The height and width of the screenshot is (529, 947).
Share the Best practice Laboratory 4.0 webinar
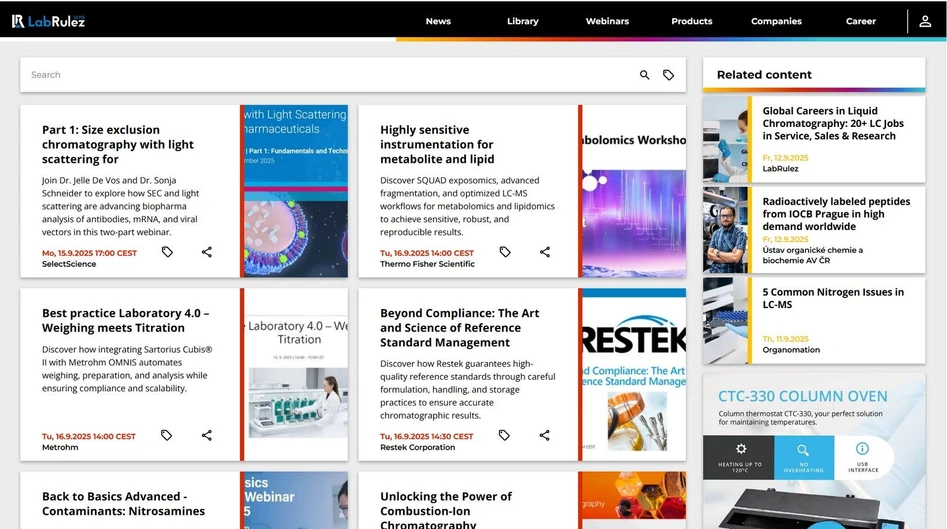click(x=207, y=435)
